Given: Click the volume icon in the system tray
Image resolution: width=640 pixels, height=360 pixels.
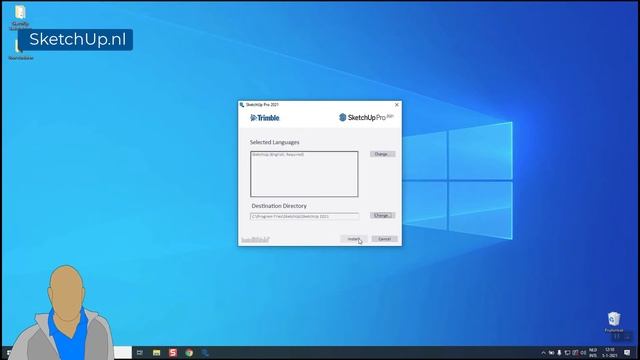Looking at the screenshot, I should [x=583, y=353].
